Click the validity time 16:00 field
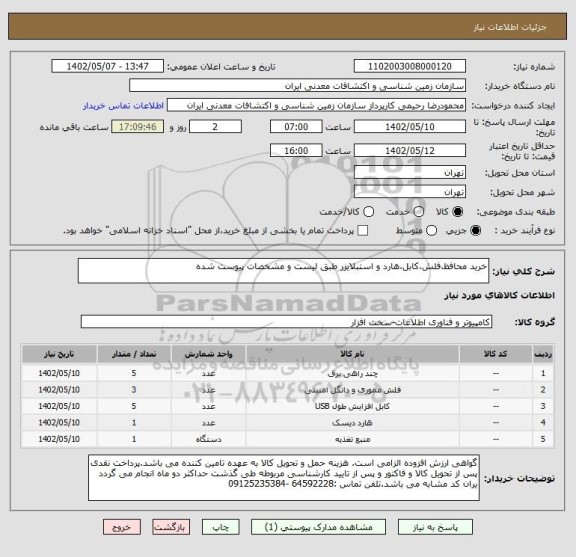576x557 pixels. coord(296,151)
